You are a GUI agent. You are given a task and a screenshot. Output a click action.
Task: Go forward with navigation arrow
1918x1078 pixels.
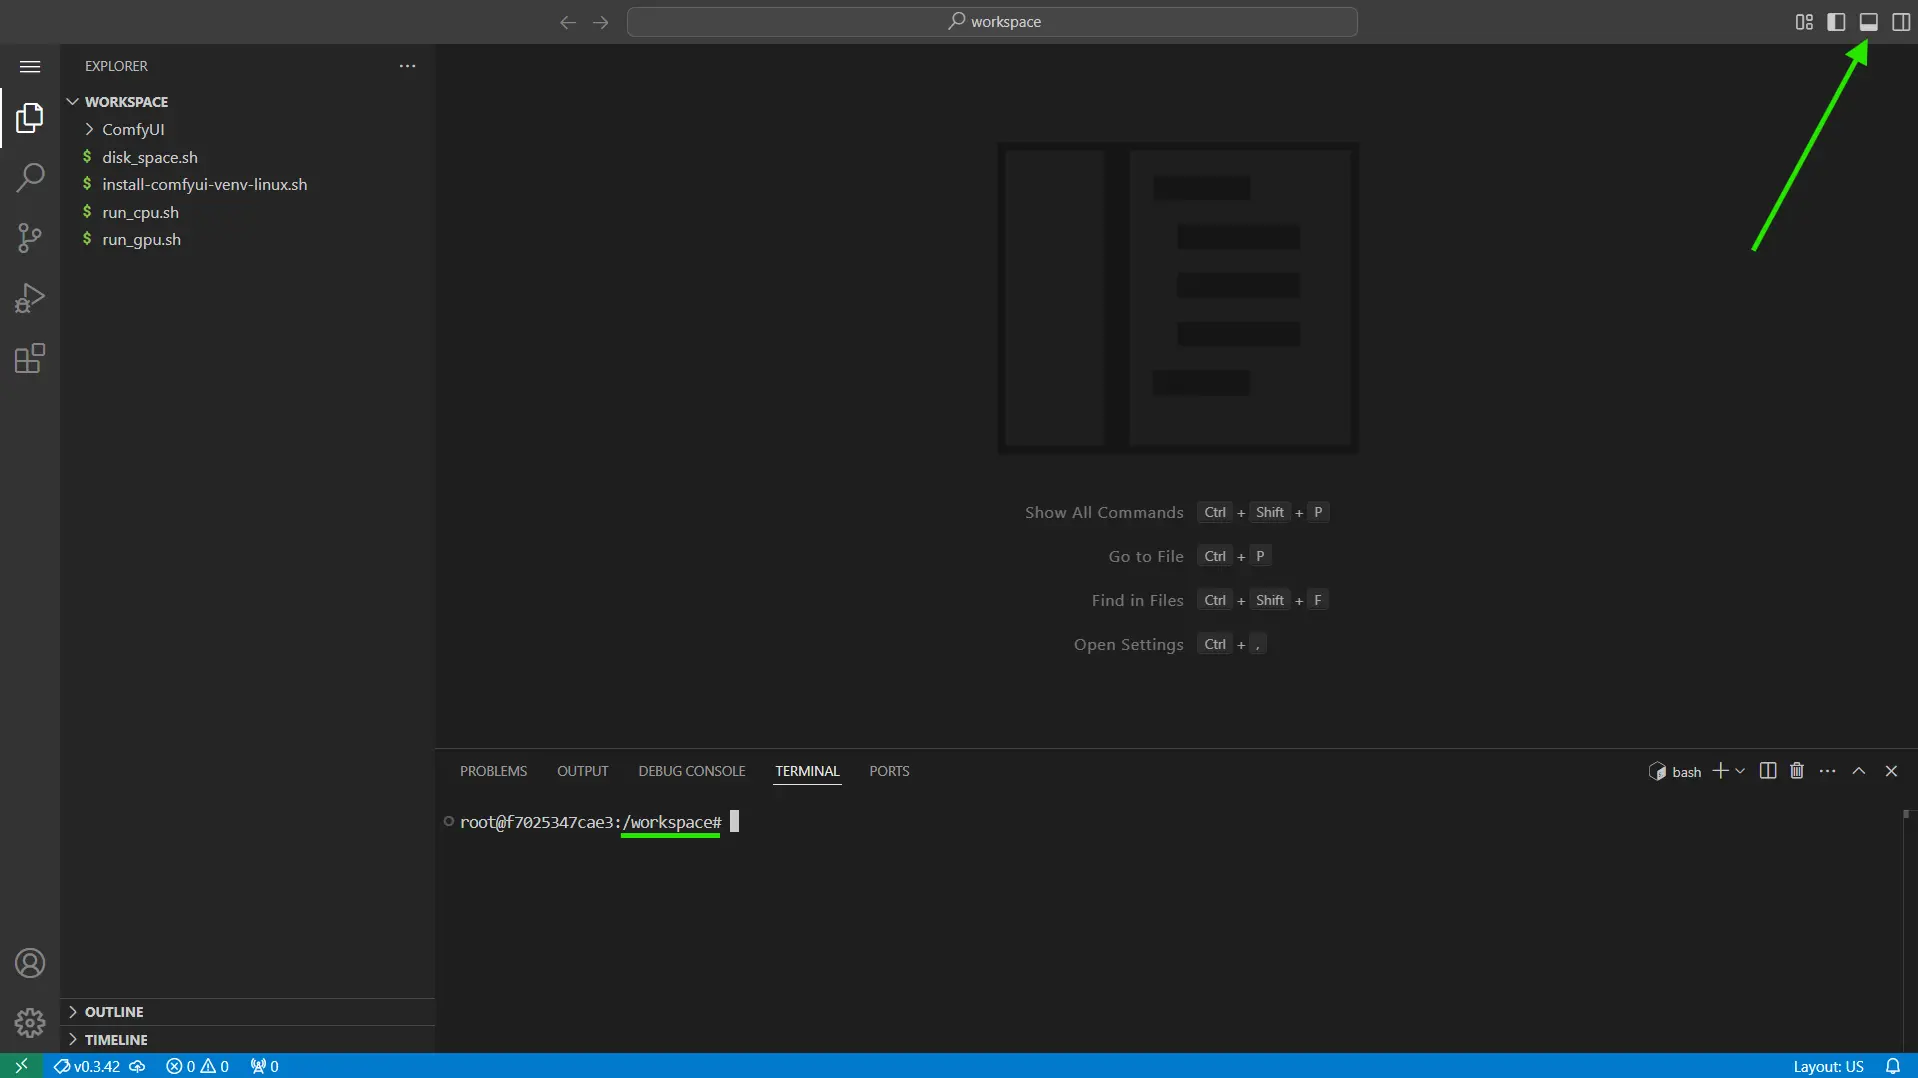point(601,22)
